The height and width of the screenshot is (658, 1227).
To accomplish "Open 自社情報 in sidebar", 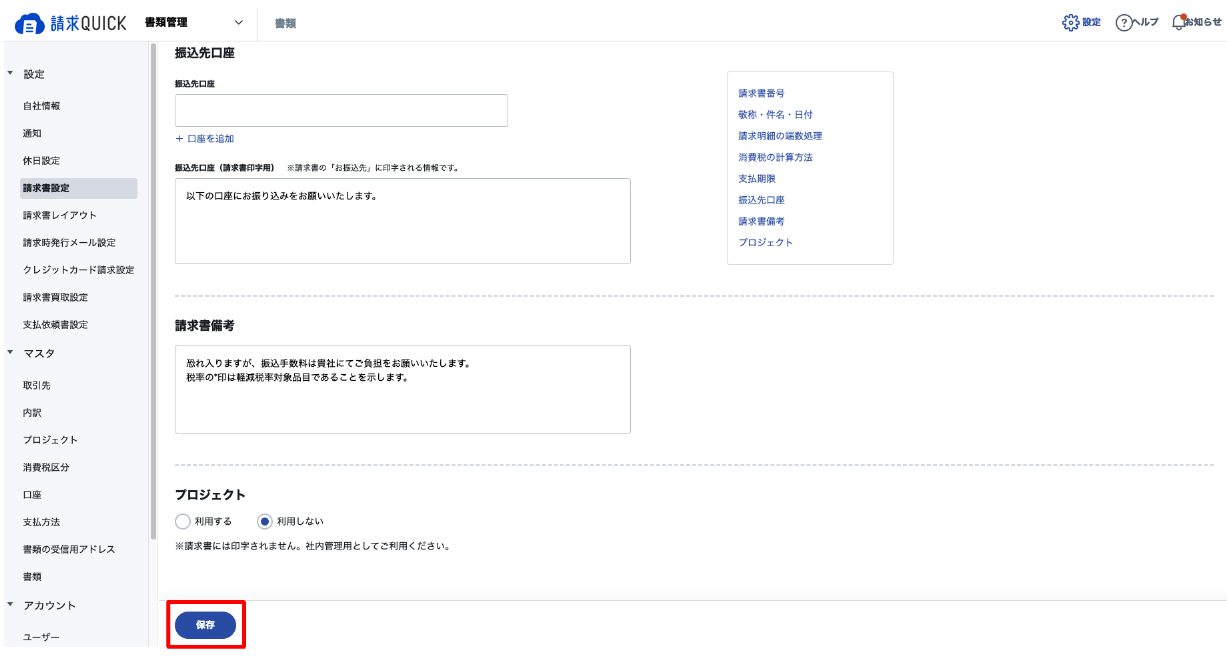I will pos(41,105).
